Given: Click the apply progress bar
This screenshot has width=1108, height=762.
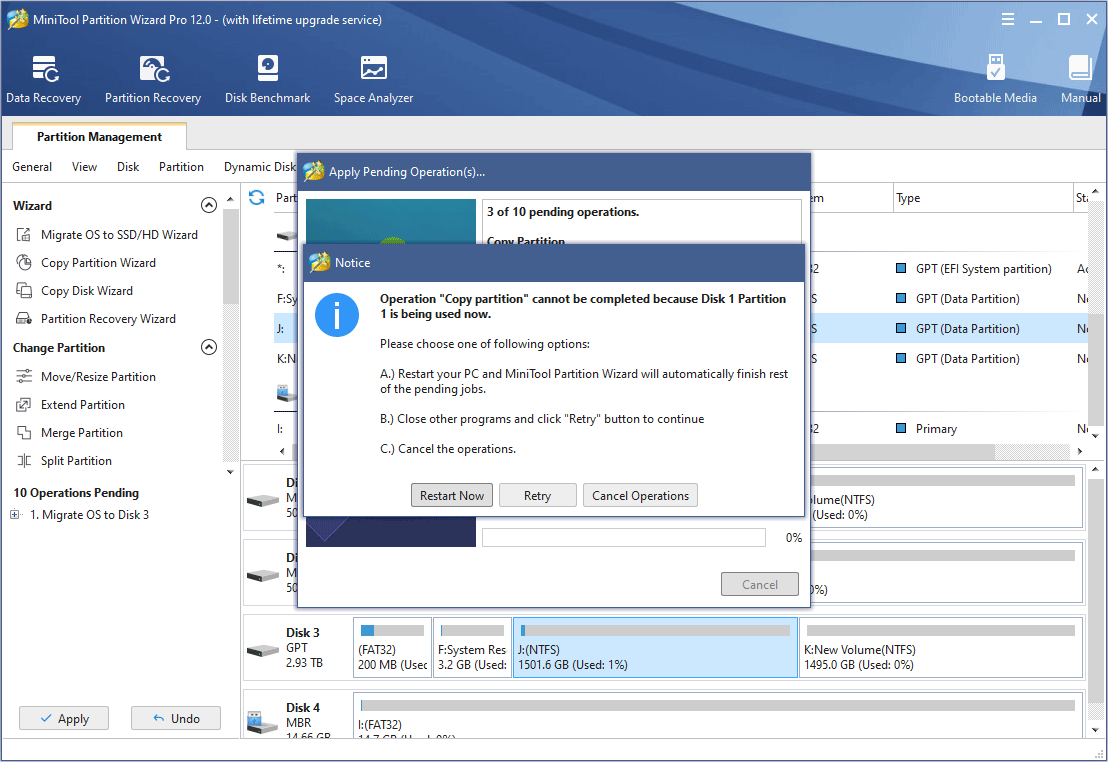Looking at the screenshot, I should [x=624, y=538].
